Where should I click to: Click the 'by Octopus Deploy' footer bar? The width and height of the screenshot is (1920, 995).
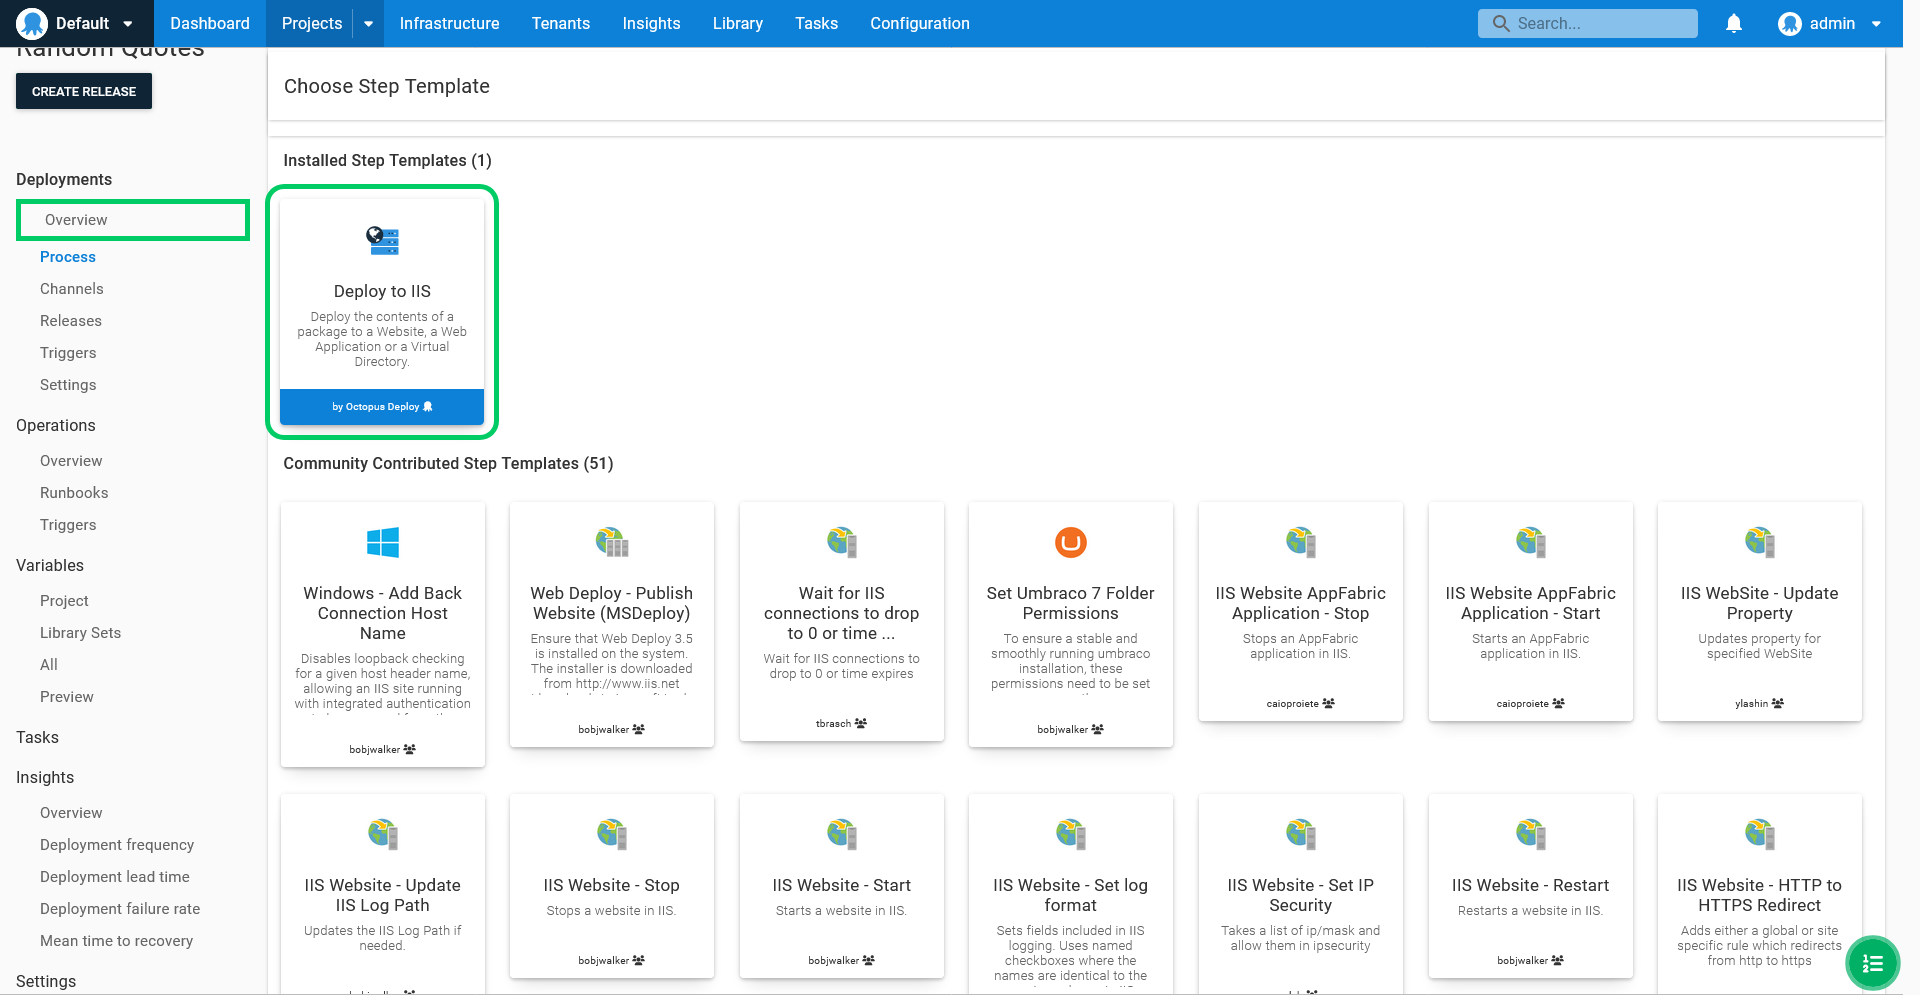tap(382, 407)
